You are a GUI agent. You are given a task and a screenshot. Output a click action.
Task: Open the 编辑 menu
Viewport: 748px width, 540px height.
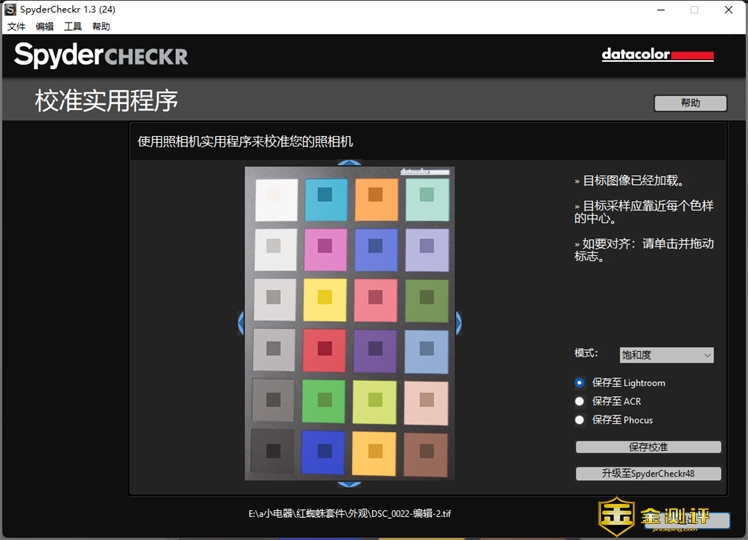click(45, 27)
